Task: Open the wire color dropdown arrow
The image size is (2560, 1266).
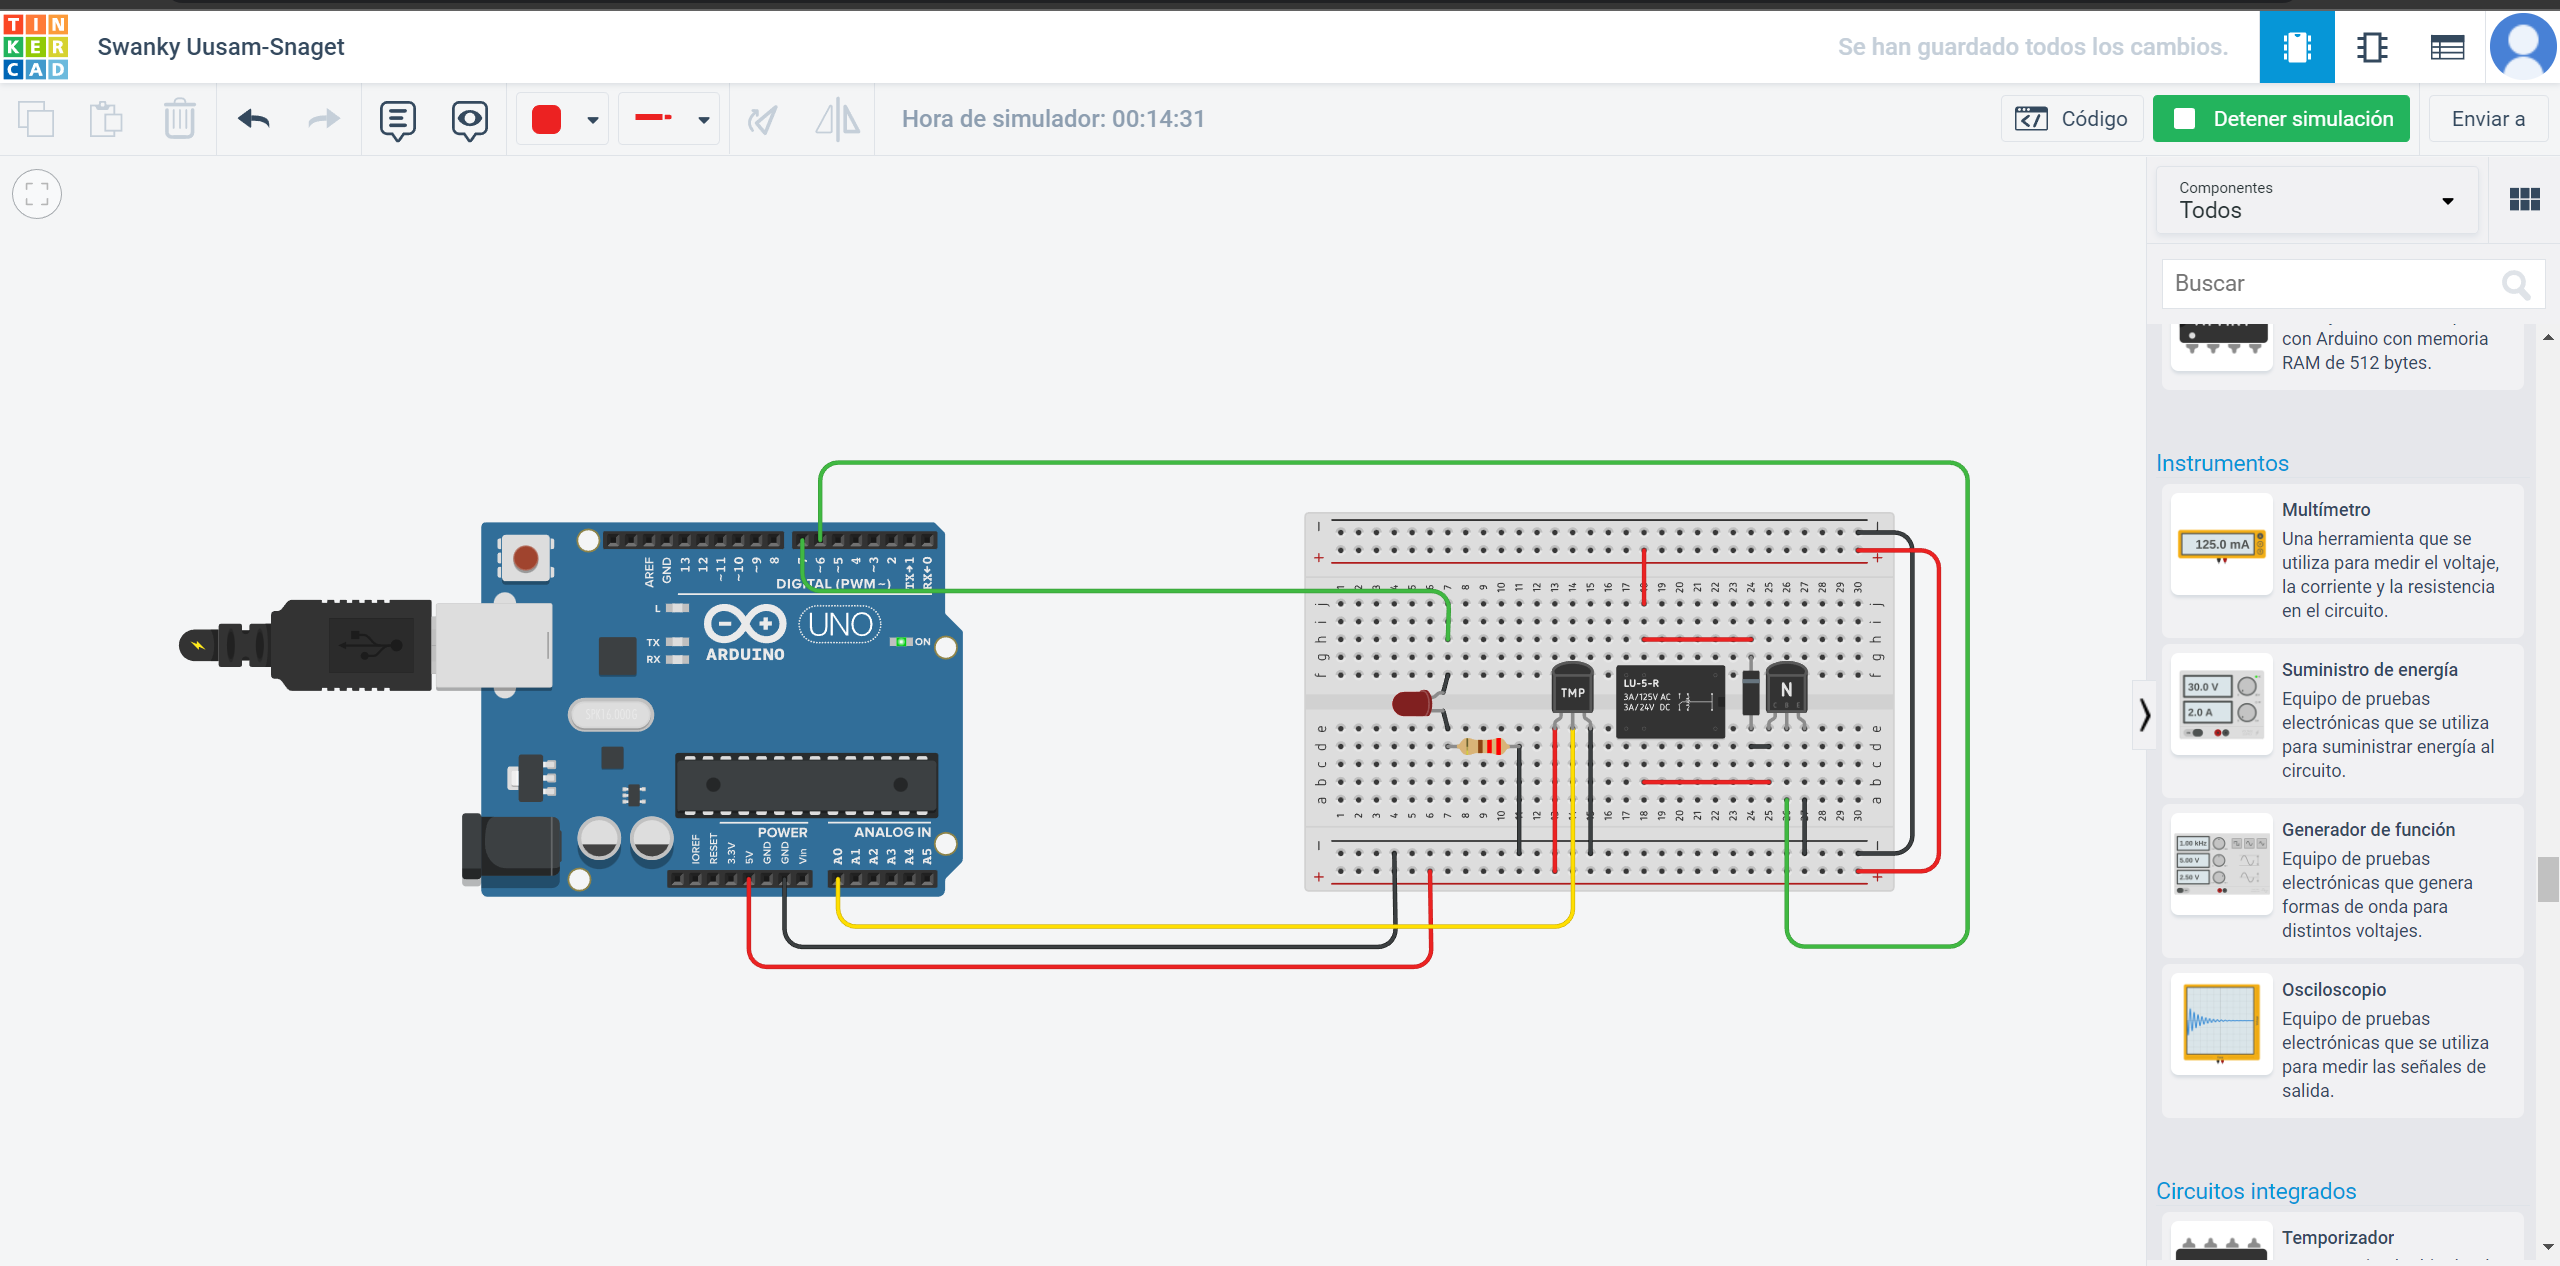Action: tap(593, 120)
